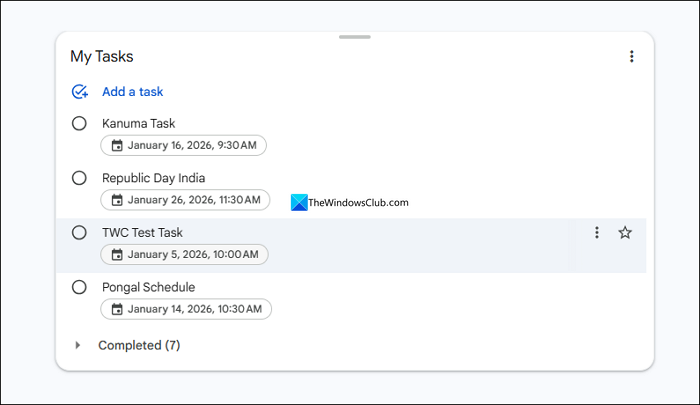Grab the drag handle atop the card
Image resolution: width=700 pixels, height=405 pixels.
click(x=355, y=37)
